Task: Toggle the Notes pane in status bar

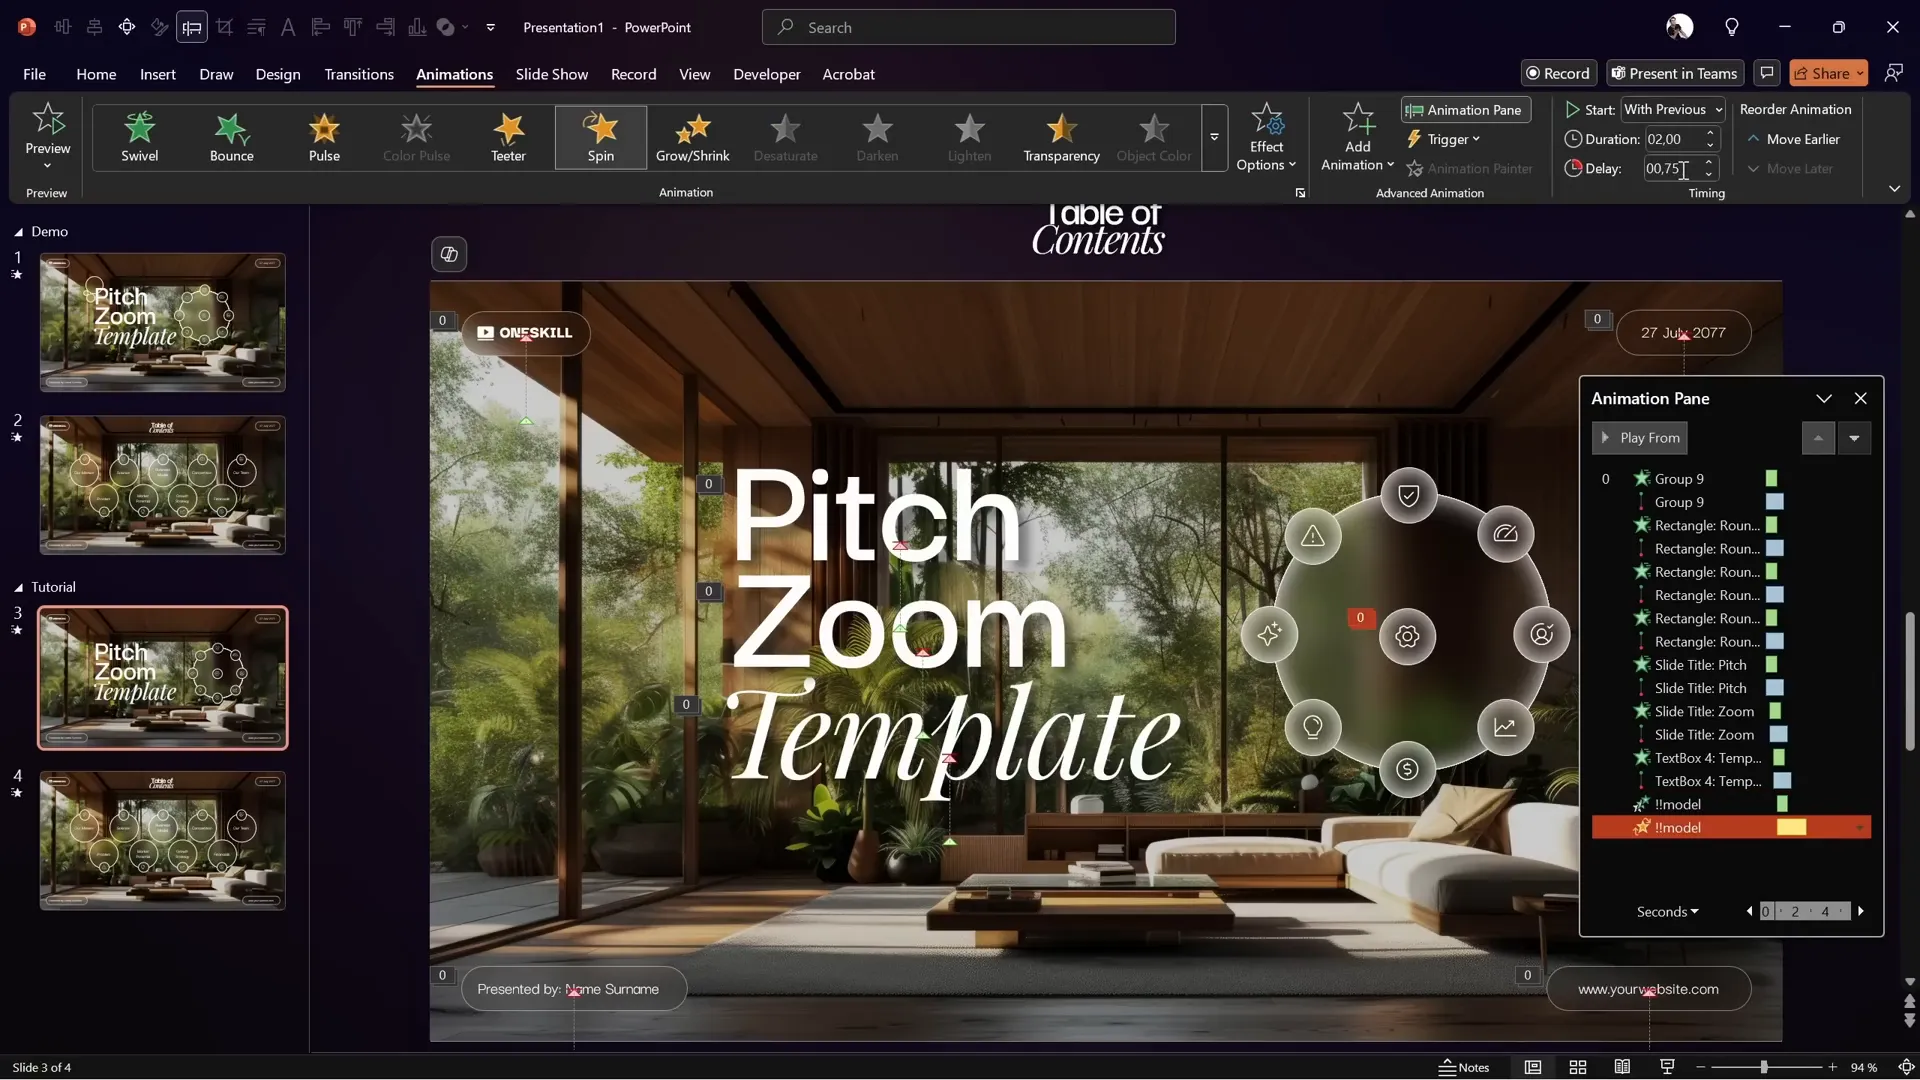Action: pos(1464,1067)
